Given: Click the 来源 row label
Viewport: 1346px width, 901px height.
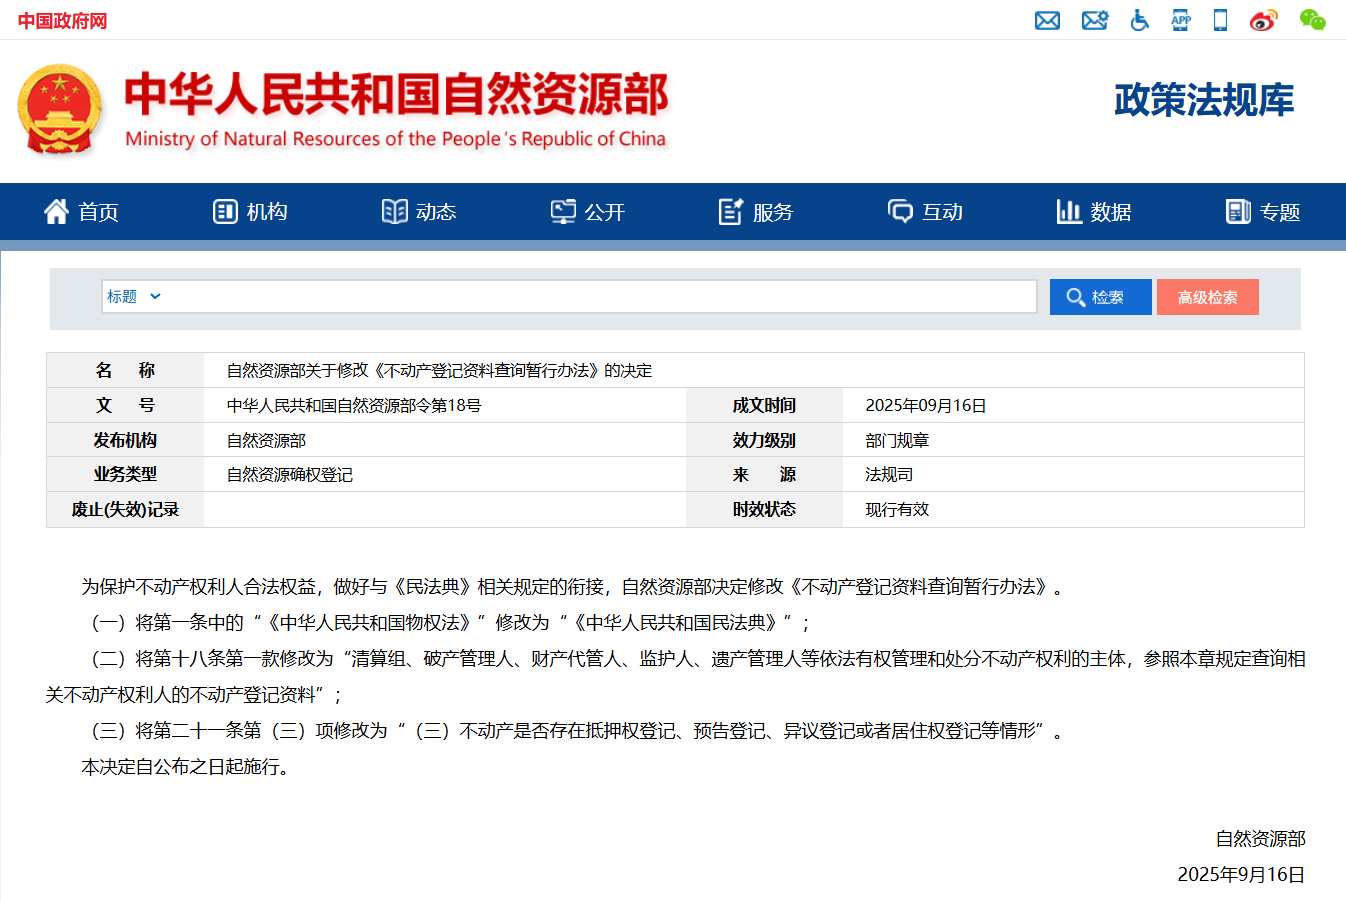Looking at the screenshot, I should pos(764,475).
